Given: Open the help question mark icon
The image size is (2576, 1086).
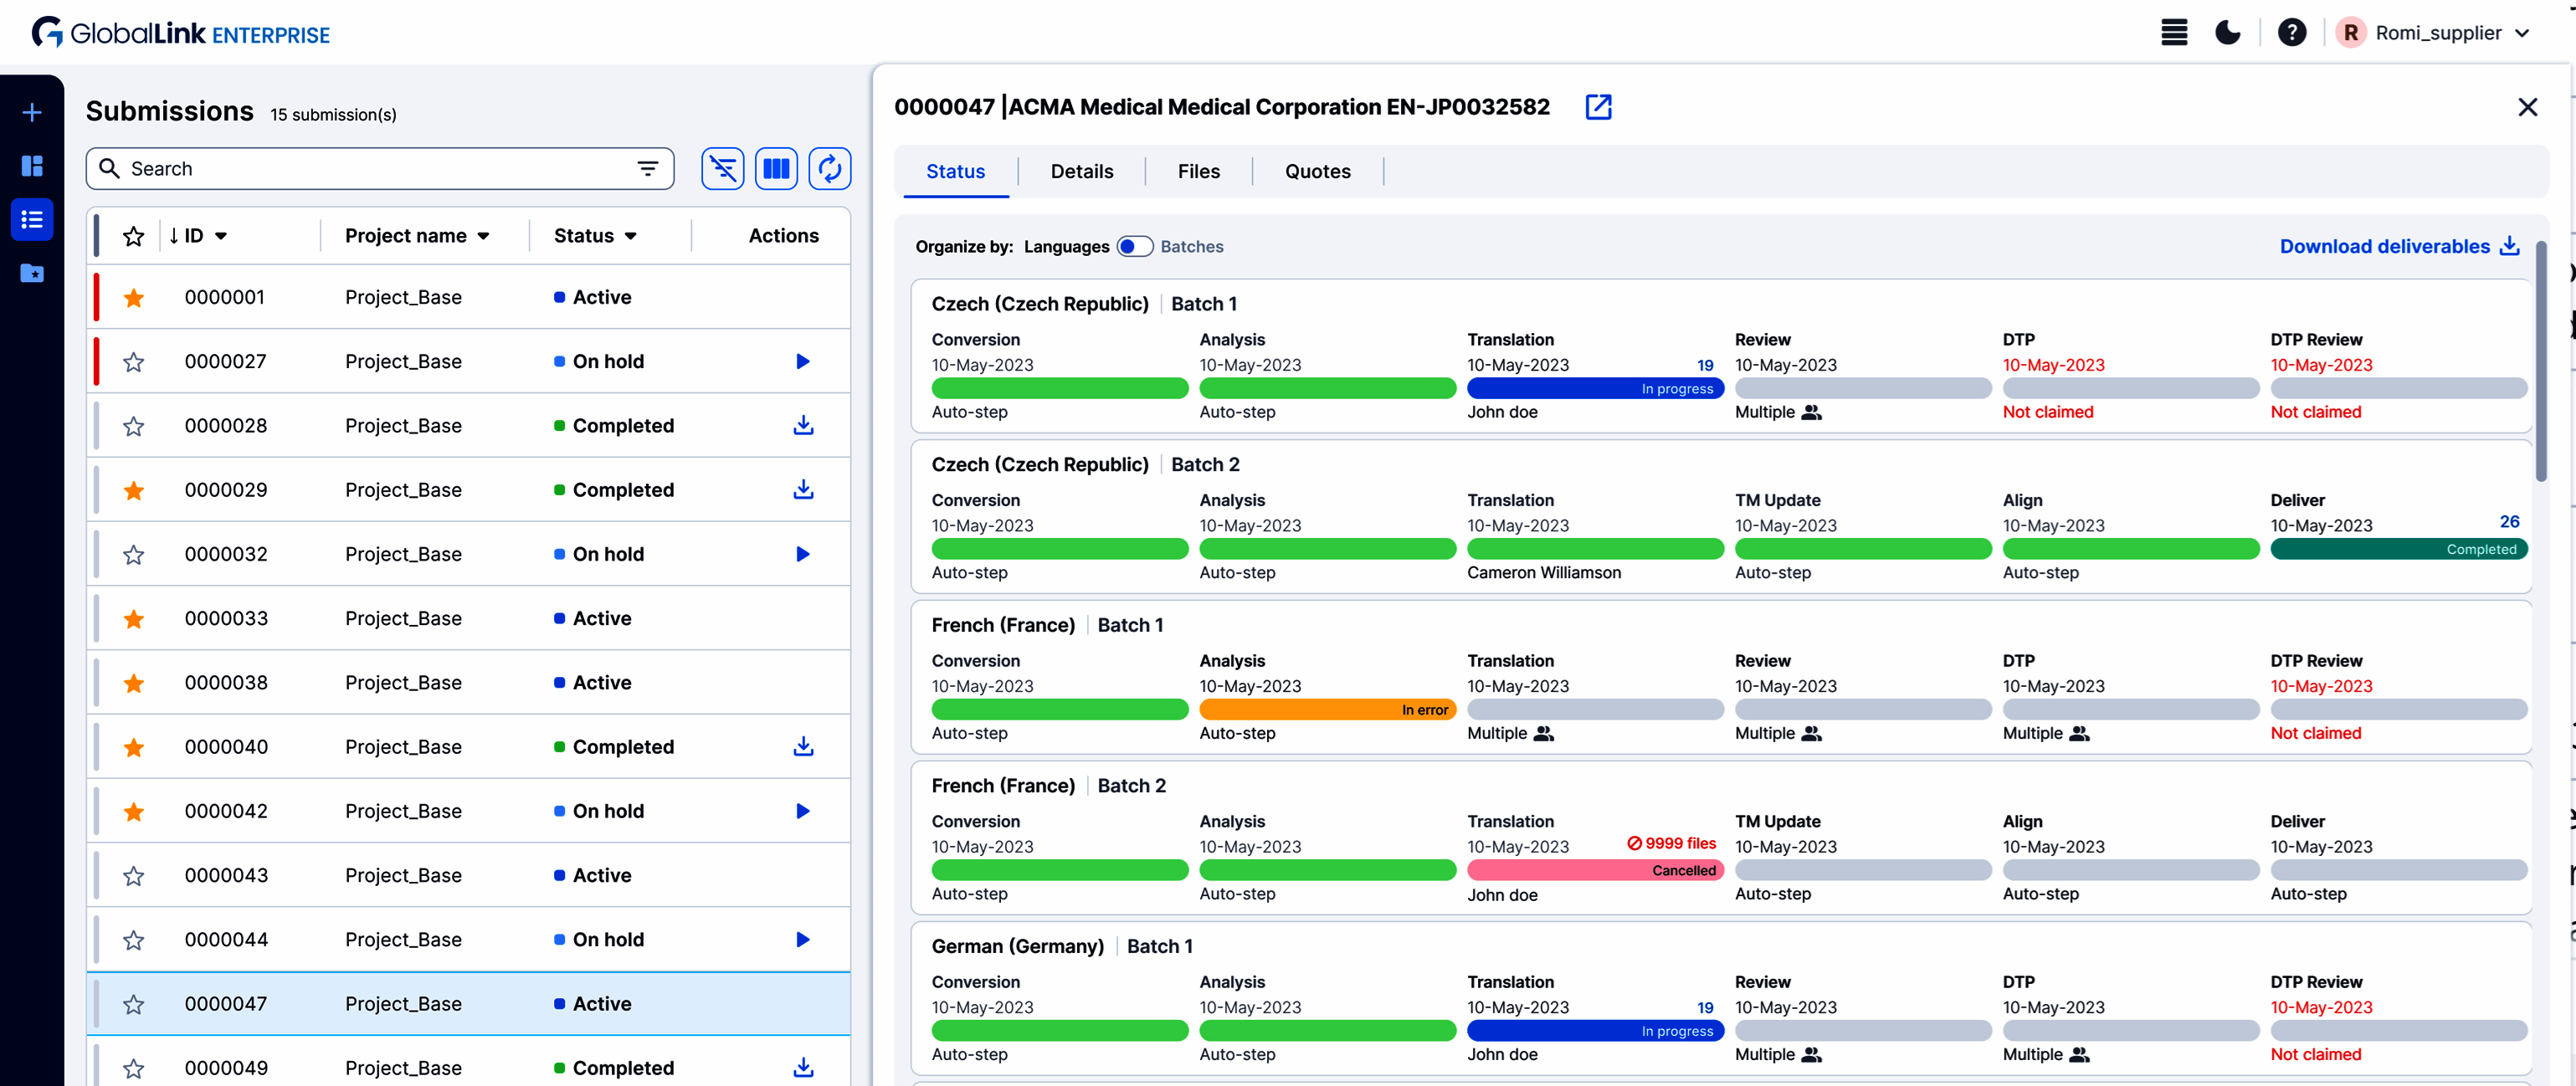Looking at the screenshot, I should tap(2291, 33).
